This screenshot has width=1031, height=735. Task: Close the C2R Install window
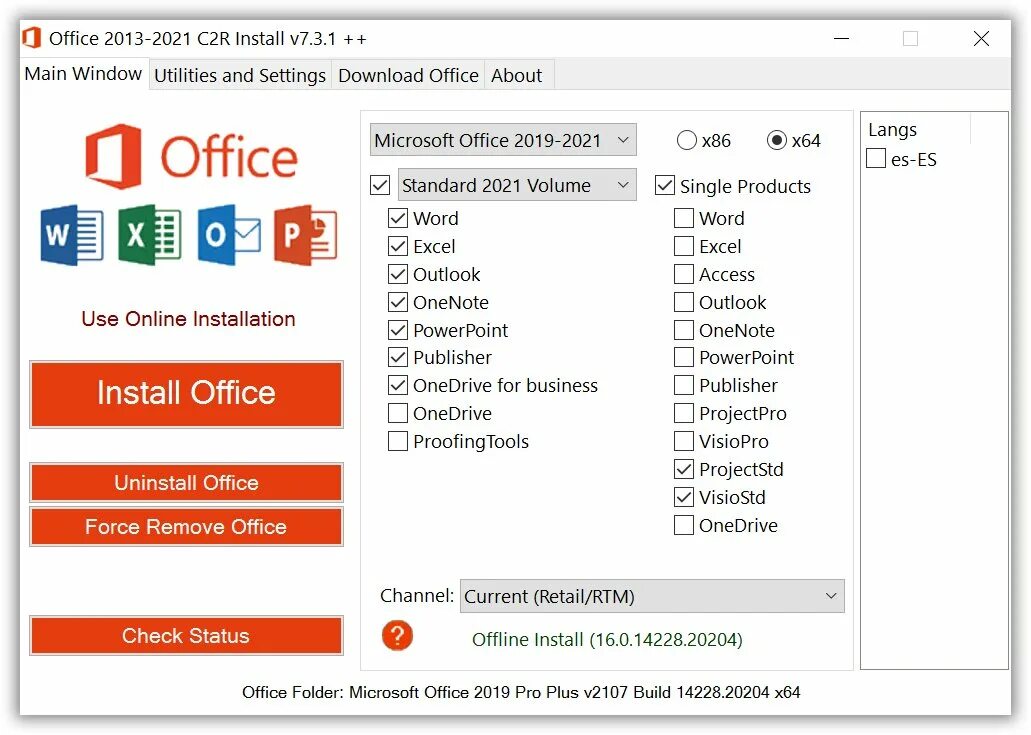(x=981, y=38)
